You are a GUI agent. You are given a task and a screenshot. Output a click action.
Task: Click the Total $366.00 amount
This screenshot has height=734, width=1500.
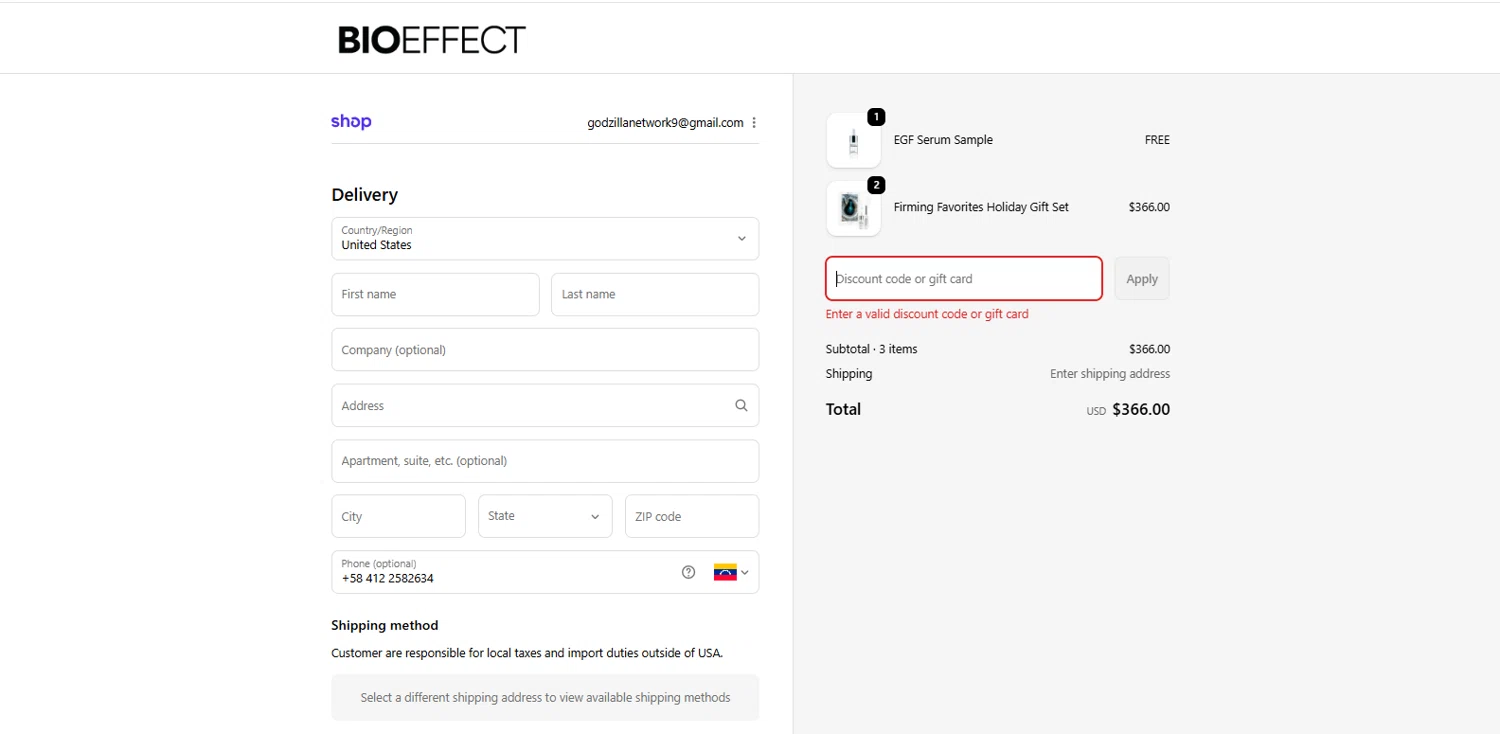point(1141,409)
